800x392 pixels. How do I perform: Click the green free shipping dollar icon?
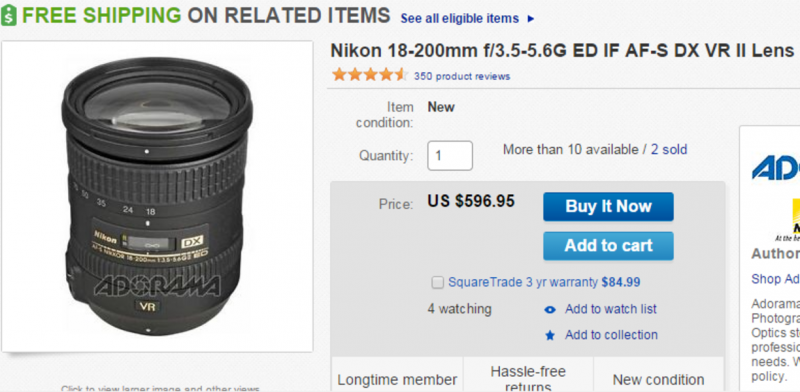coord(9,16)
